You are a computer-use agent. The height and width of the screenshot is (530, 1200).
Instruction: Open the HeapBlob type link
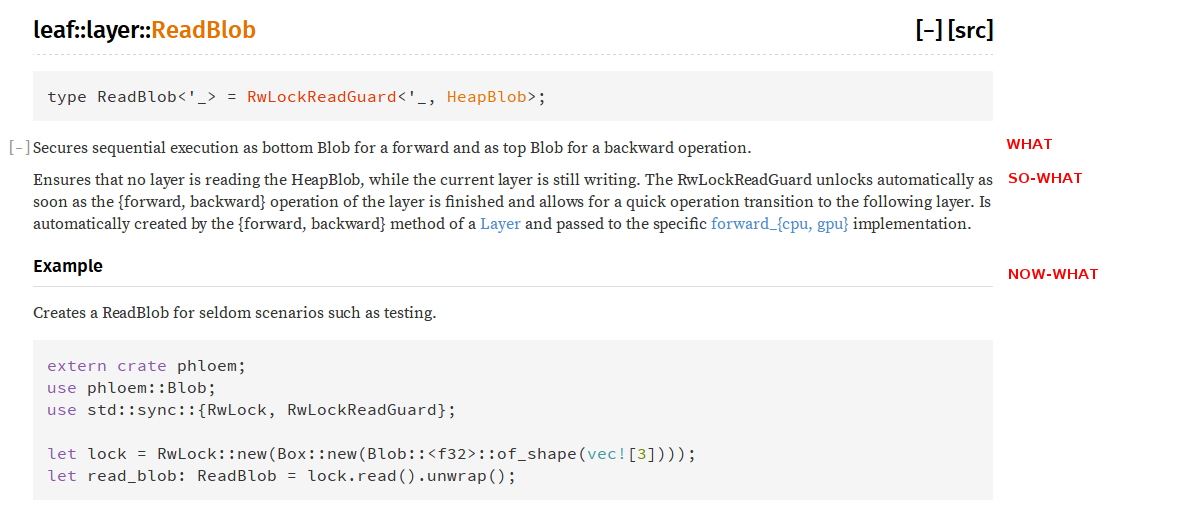(x=487, y=97)
